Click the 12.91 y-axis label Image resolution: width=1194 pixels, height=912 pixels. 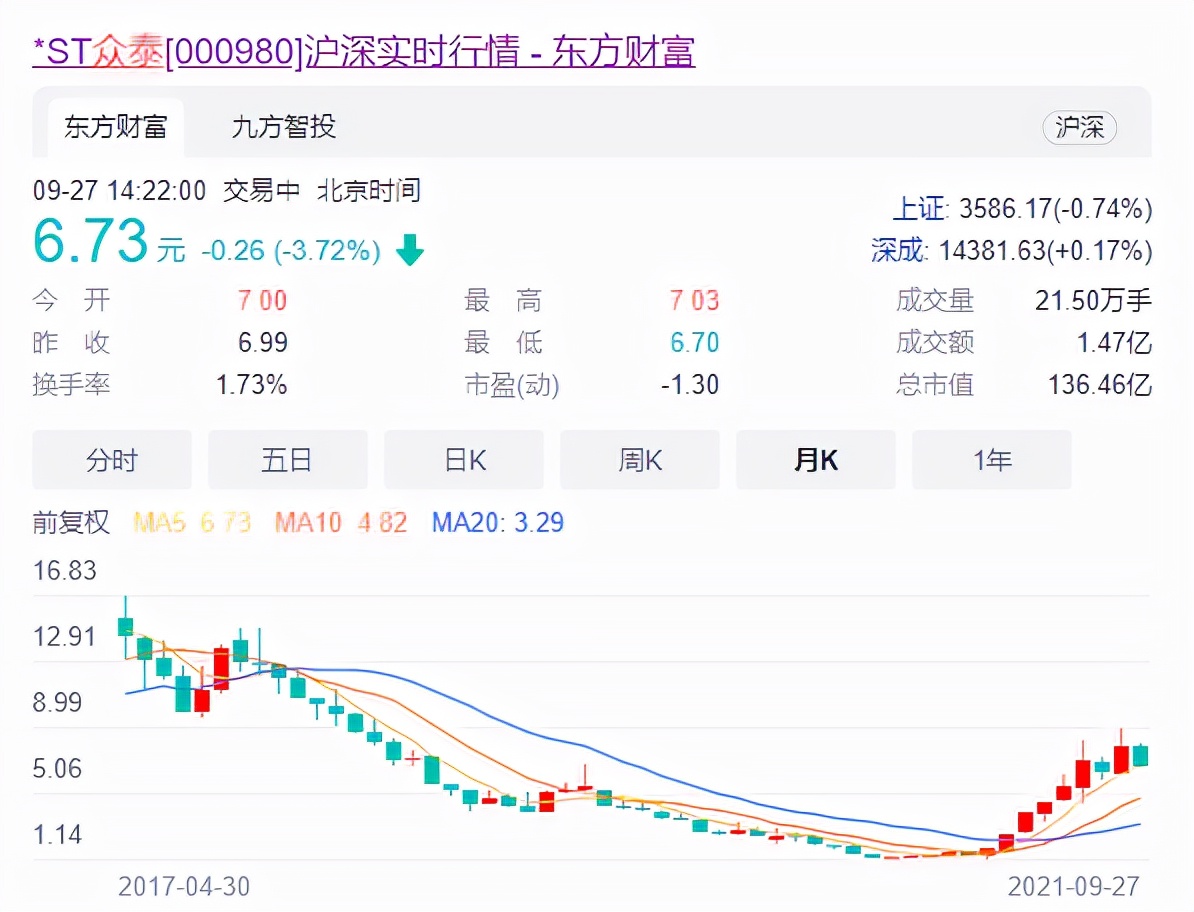[x=65, y=636]
